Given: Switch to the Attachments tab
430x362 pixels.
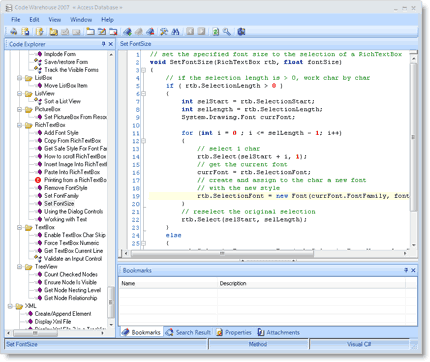Looking at the screenshot, I should [279, 332].
